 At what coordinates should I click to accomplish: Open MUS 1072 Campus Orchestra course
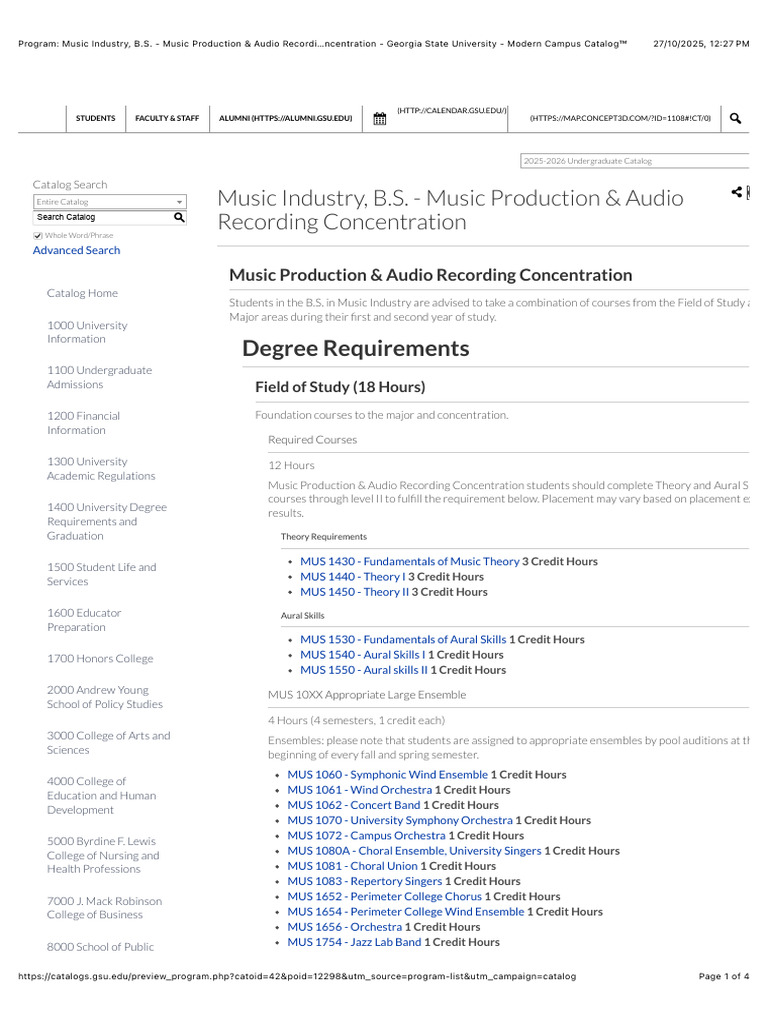(x=366, y=835)
